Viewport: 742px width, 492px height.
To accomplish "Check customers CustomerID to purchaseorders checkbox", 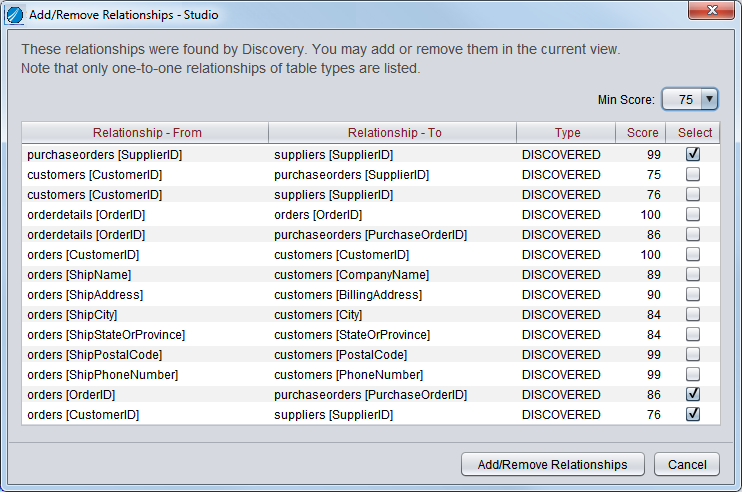I will pyautogui.click(x=693, y=175).
